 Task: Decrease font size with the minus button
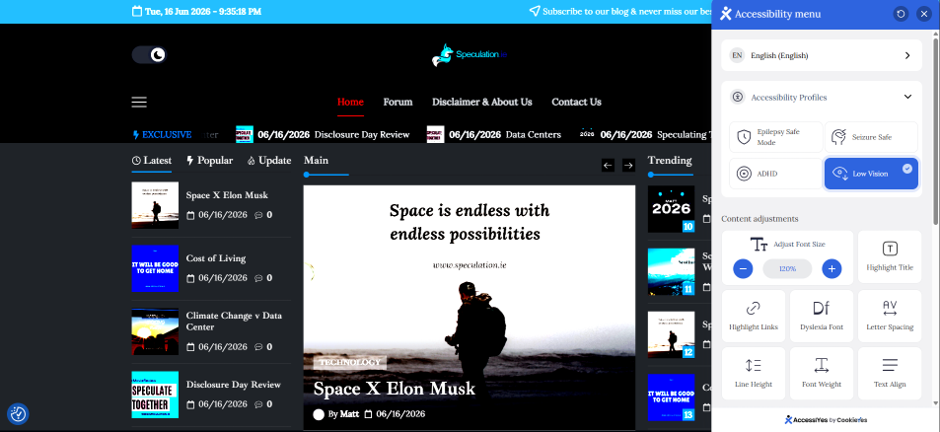[x=743, y=269]
